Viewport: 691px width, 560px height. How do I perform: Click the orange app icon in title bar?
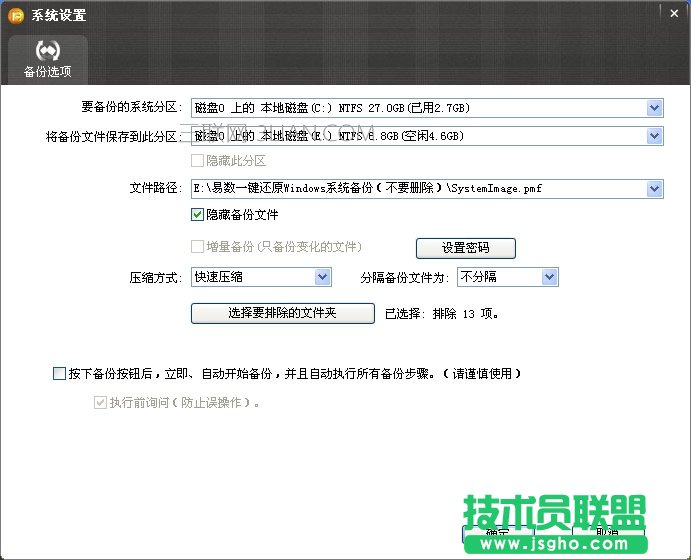coord(16,15)
